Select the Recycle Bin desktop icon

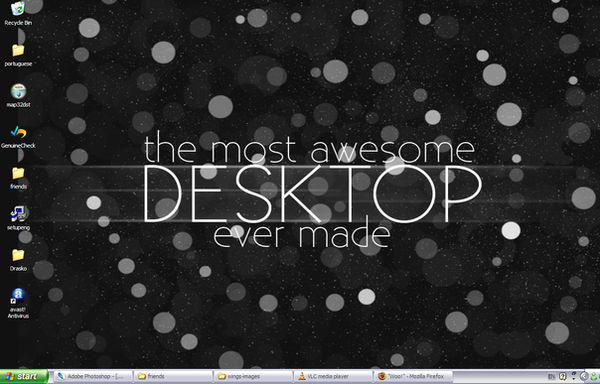point(18,14)
